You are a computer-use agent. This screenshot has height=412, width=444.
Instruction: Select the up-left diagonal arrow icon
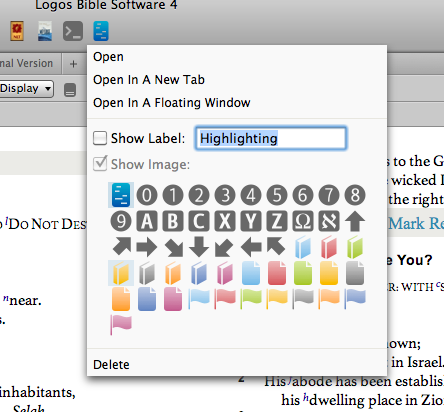[x=276, y=246]
